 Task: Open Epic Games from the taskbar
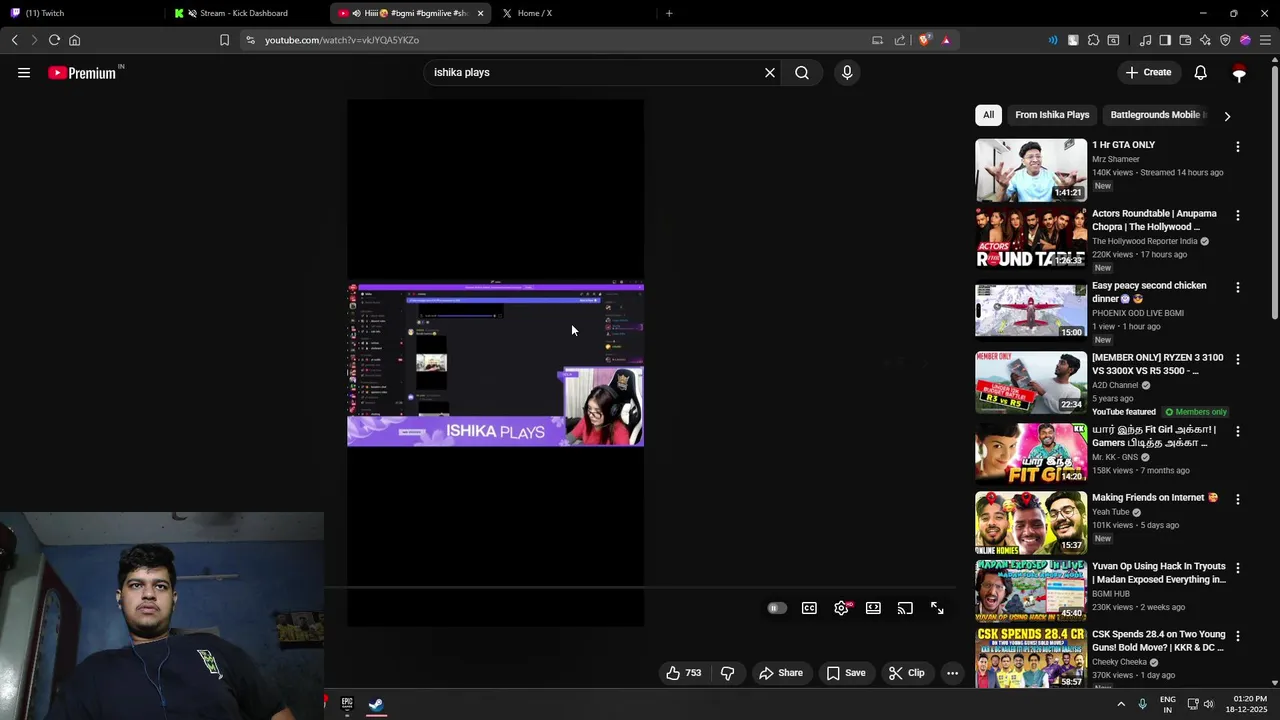(x=347, y=704)
